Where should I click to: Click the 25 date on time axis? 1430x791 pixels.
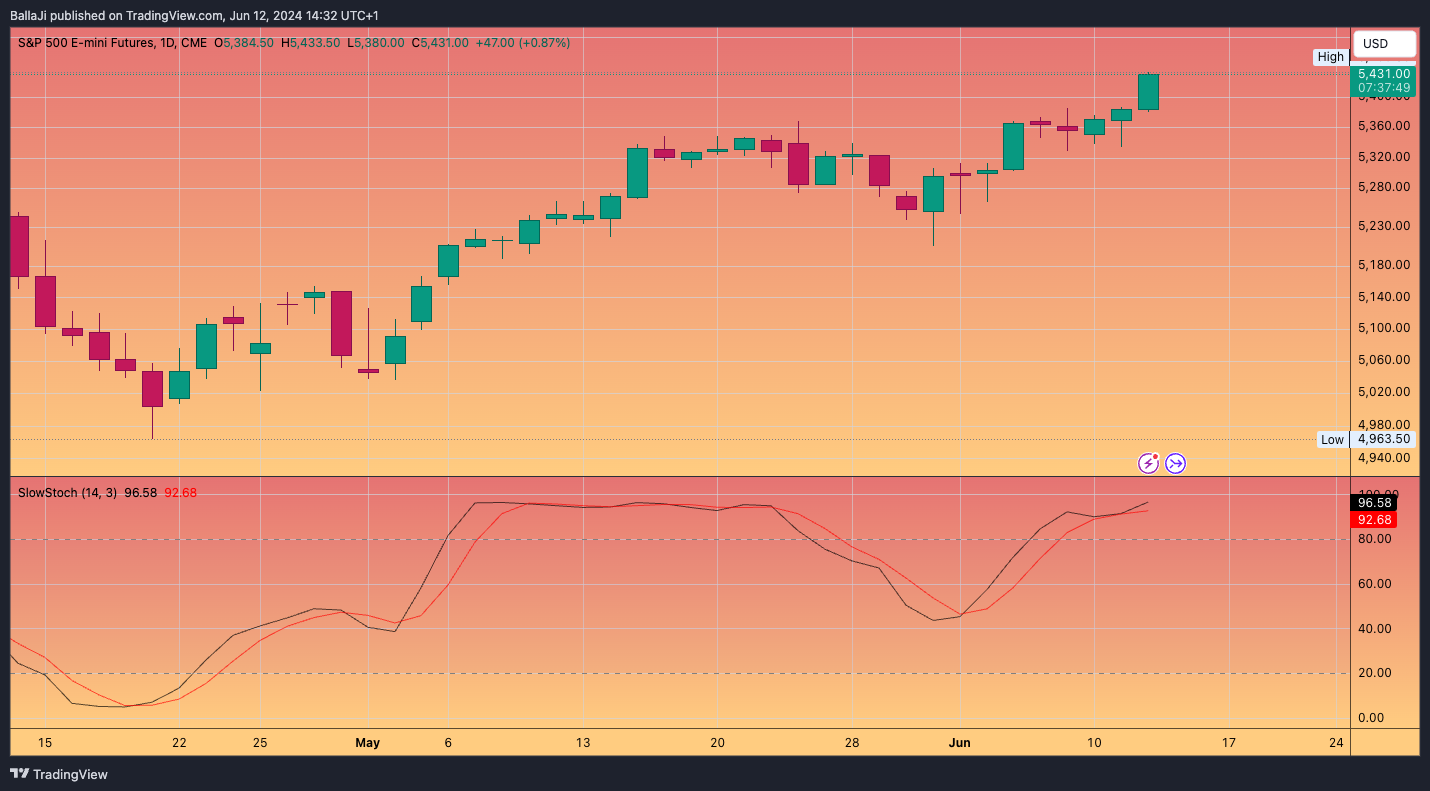point(260,742)
